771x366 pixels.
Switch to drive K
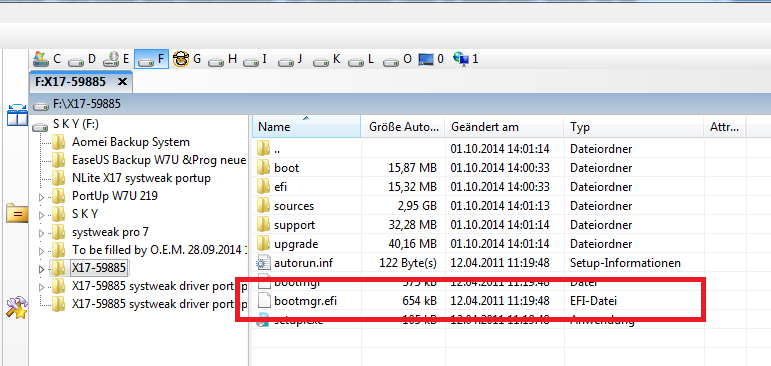327,60
